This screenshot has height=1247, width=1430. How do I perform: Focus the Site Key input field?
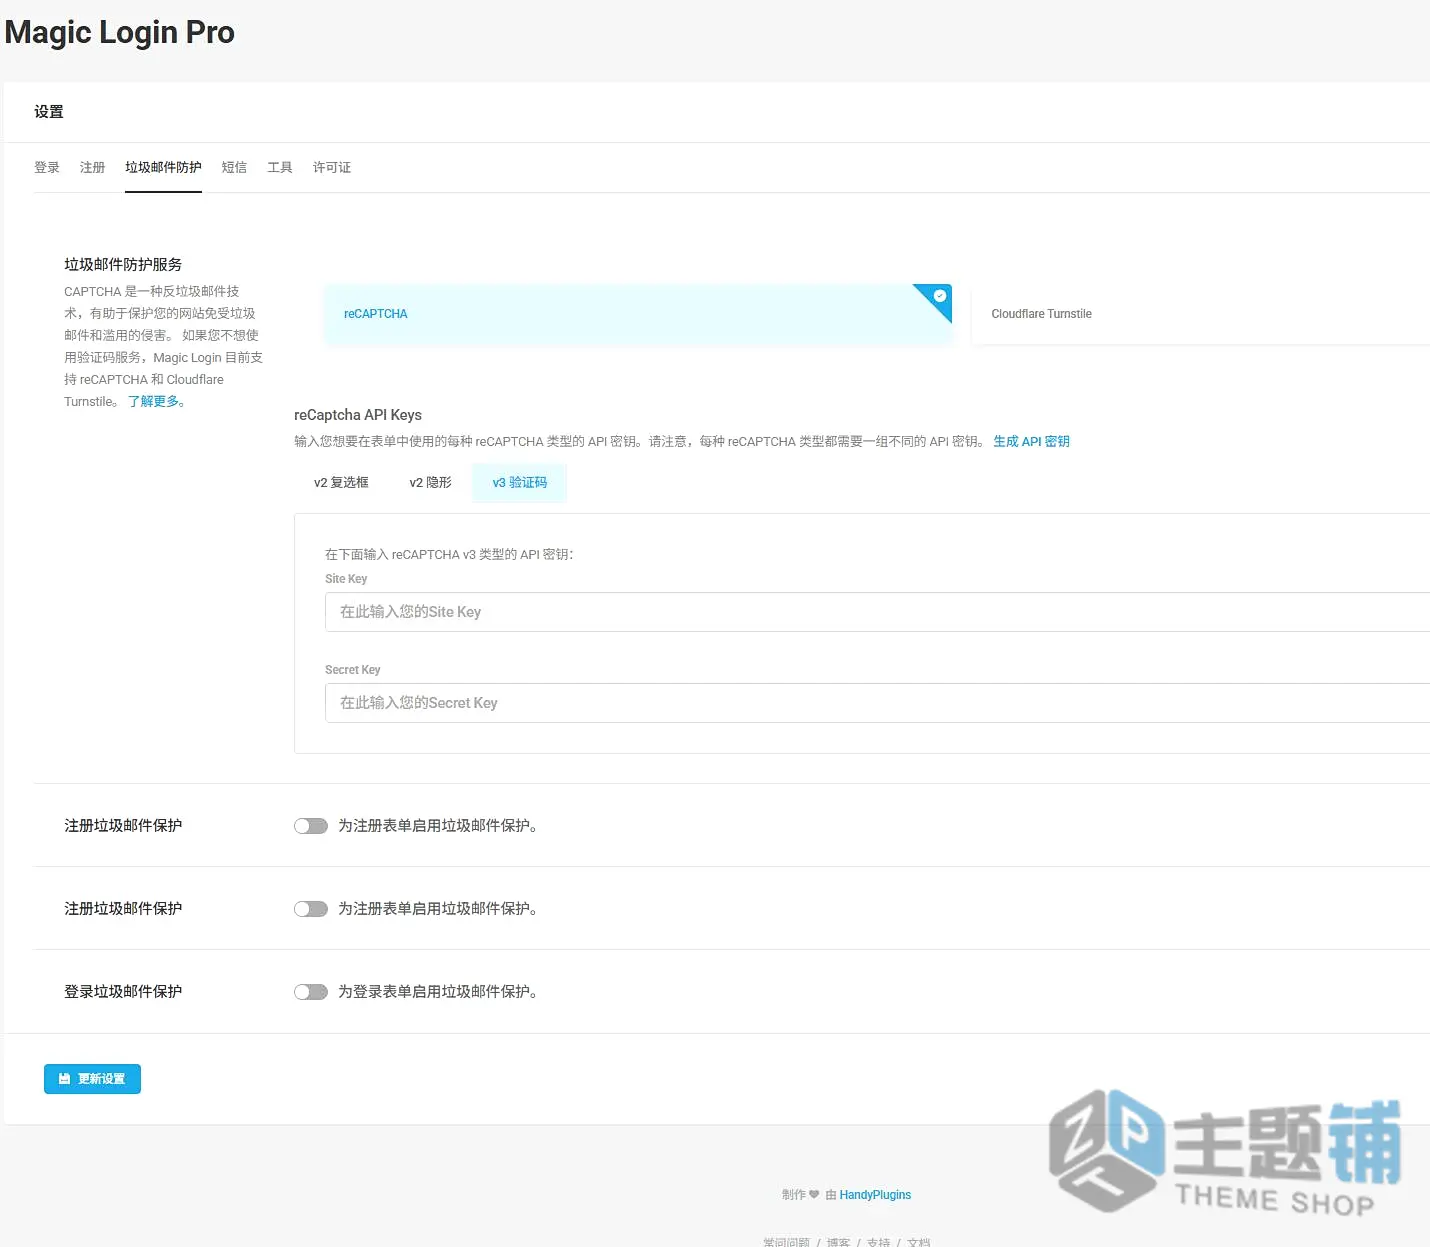(877, 612)
